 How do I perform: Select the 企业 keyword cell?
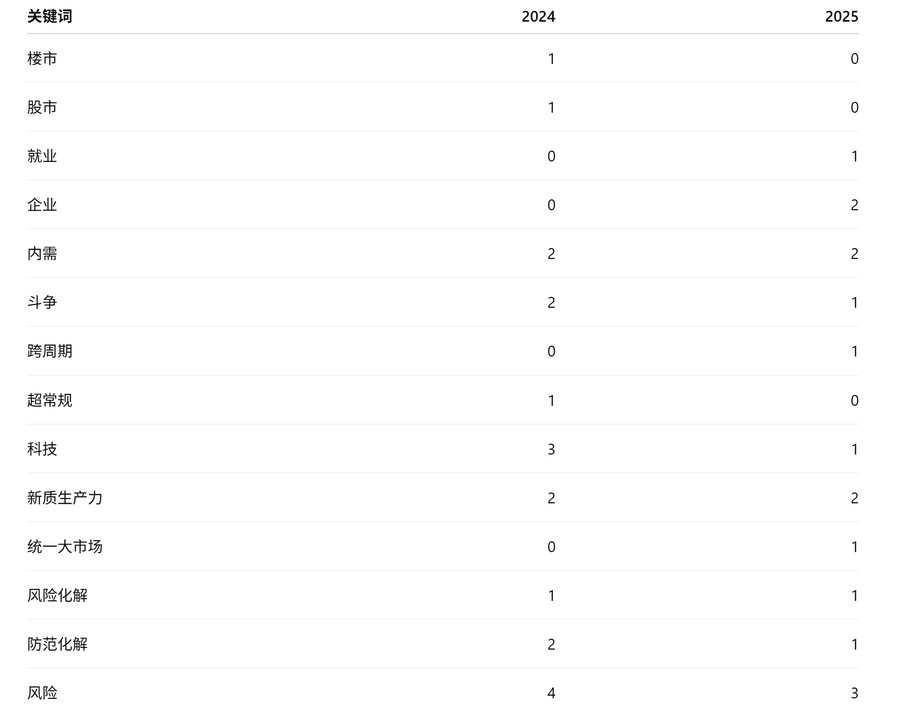(42, 205)
